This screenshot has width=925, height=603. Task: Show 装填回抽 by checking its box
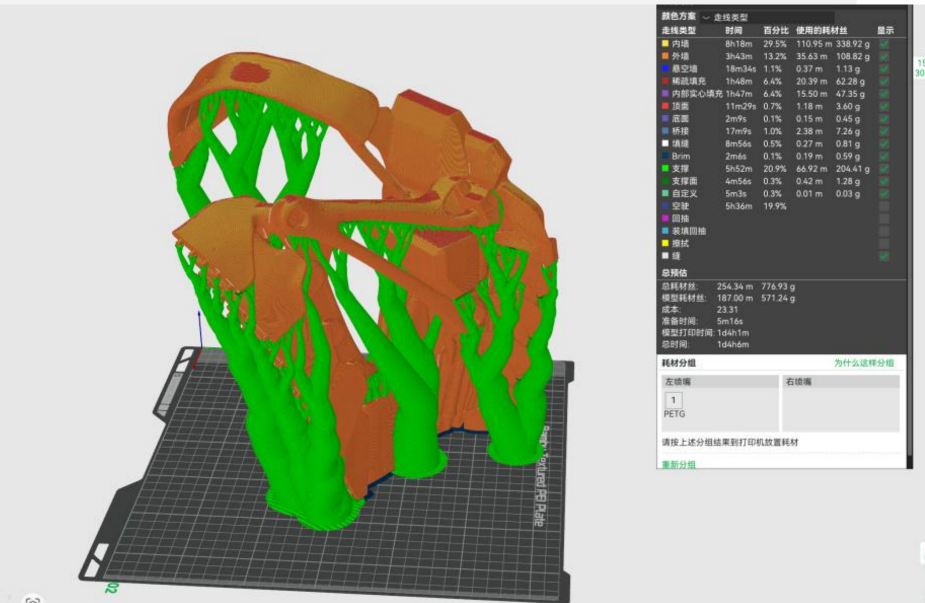point(884,231)
